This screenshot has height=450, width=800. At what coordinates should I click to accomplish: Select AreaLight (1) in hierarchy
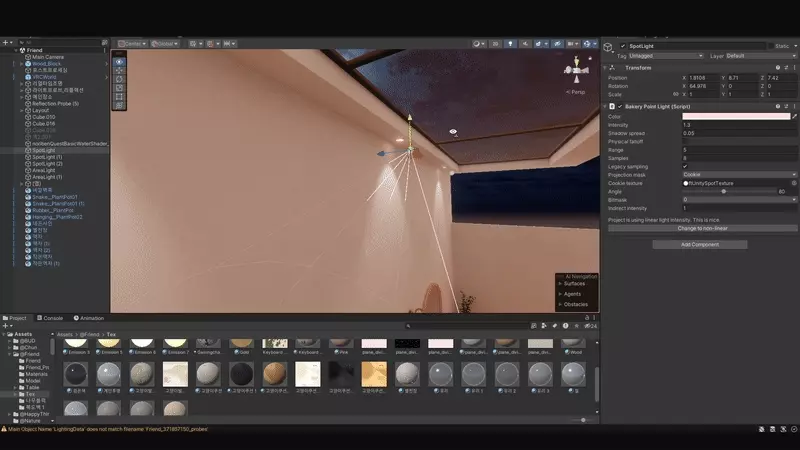(x=47, y=177)
